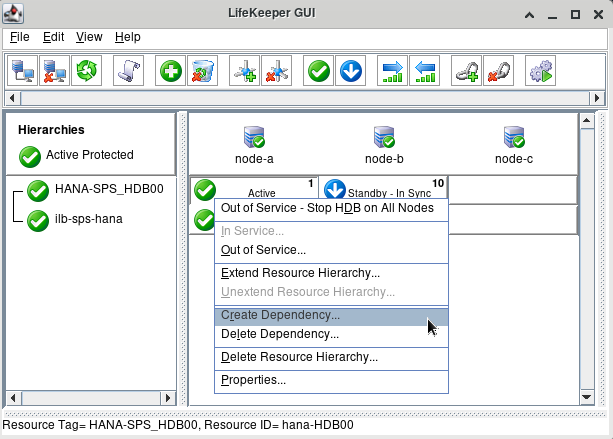Click the Create Dependency chain-plus icon
Viewport: 613px width, 439px height.
click(466, 71)
